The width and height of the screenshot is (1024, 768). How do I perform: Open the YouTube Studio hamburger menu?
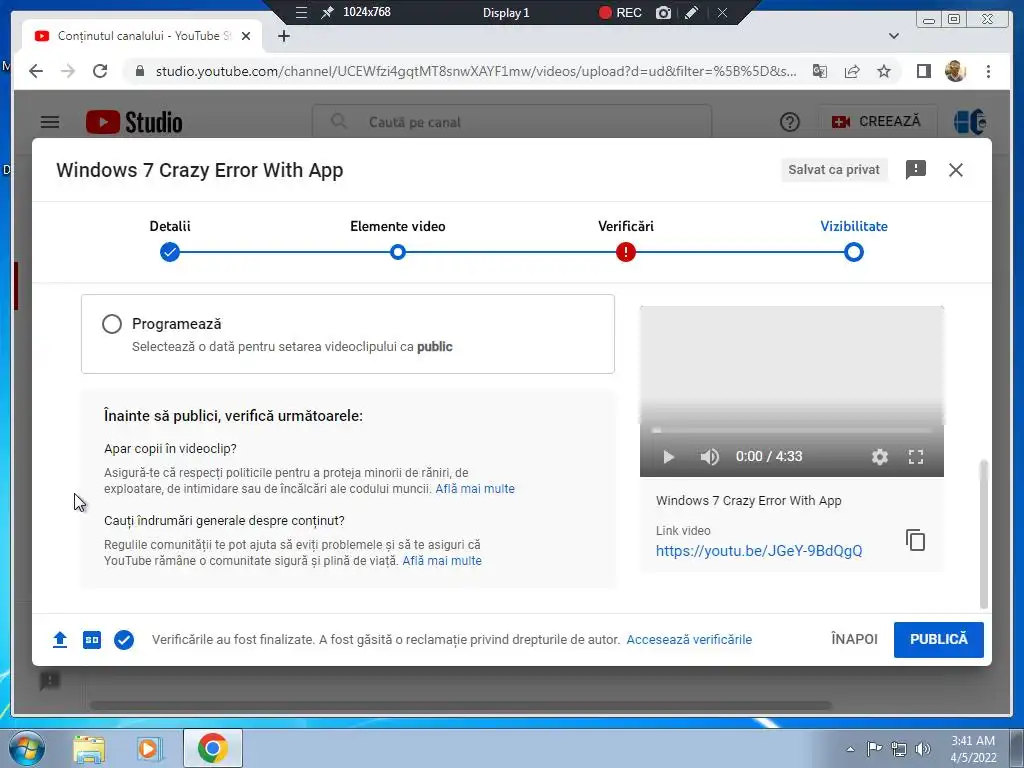50,122
